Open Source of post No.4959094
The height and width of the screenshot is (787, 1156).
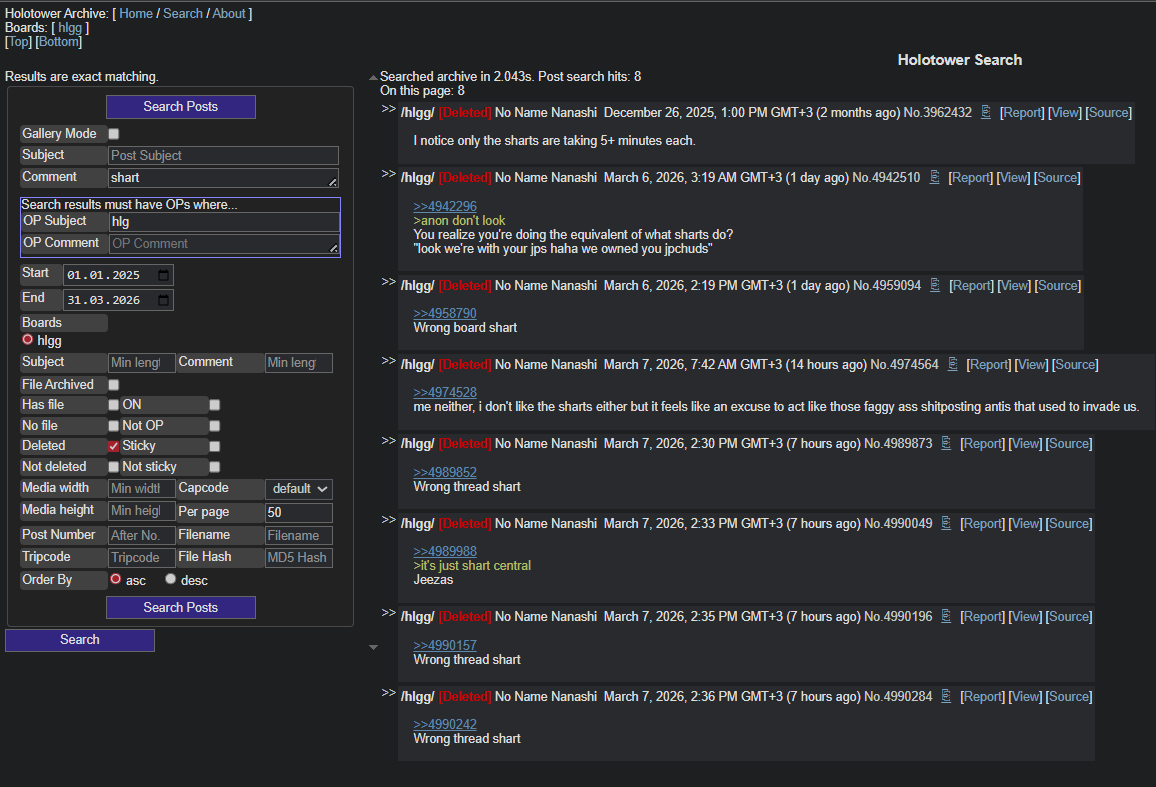coord(1058,285)
